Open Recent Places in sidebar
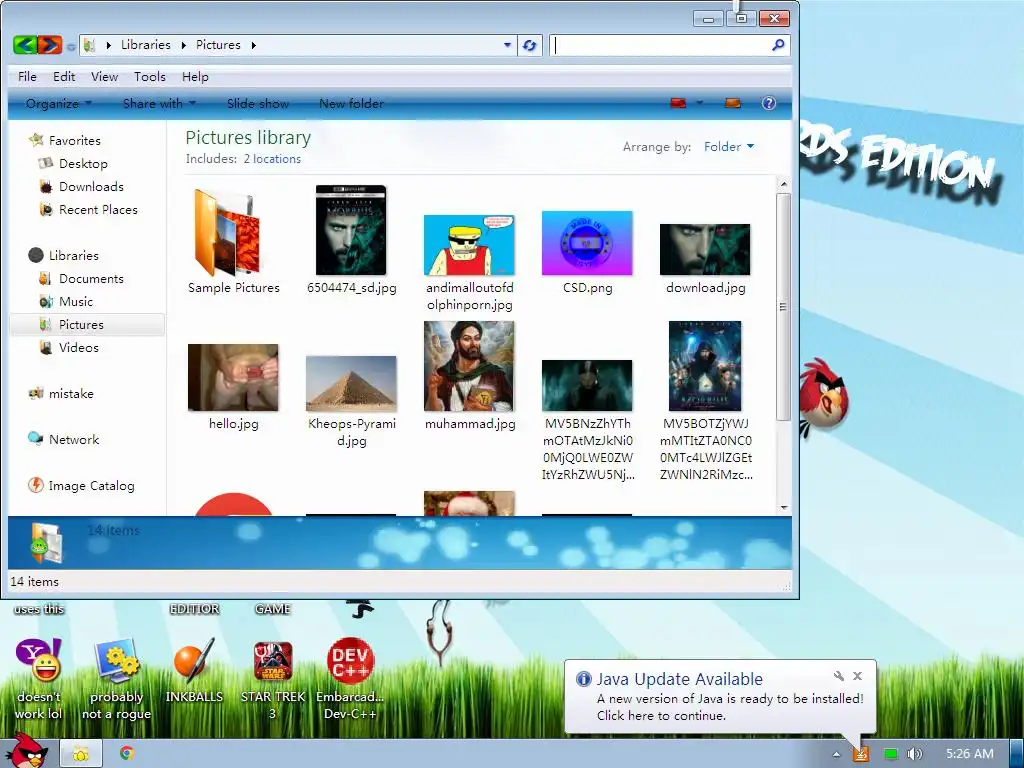The image size is (1024, 768). (x=98, y=209)
